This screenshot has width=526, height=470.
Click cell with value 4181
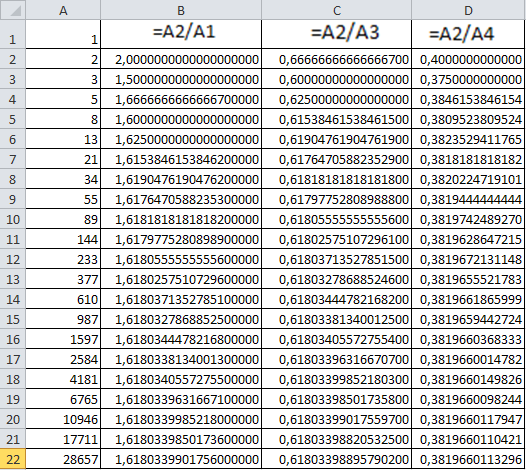(63, 379)
